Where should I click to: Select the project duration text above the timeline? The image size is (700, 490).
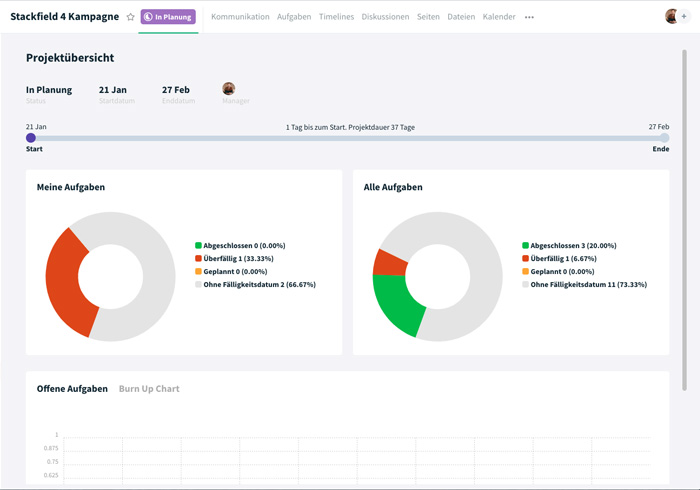point(350,127)
